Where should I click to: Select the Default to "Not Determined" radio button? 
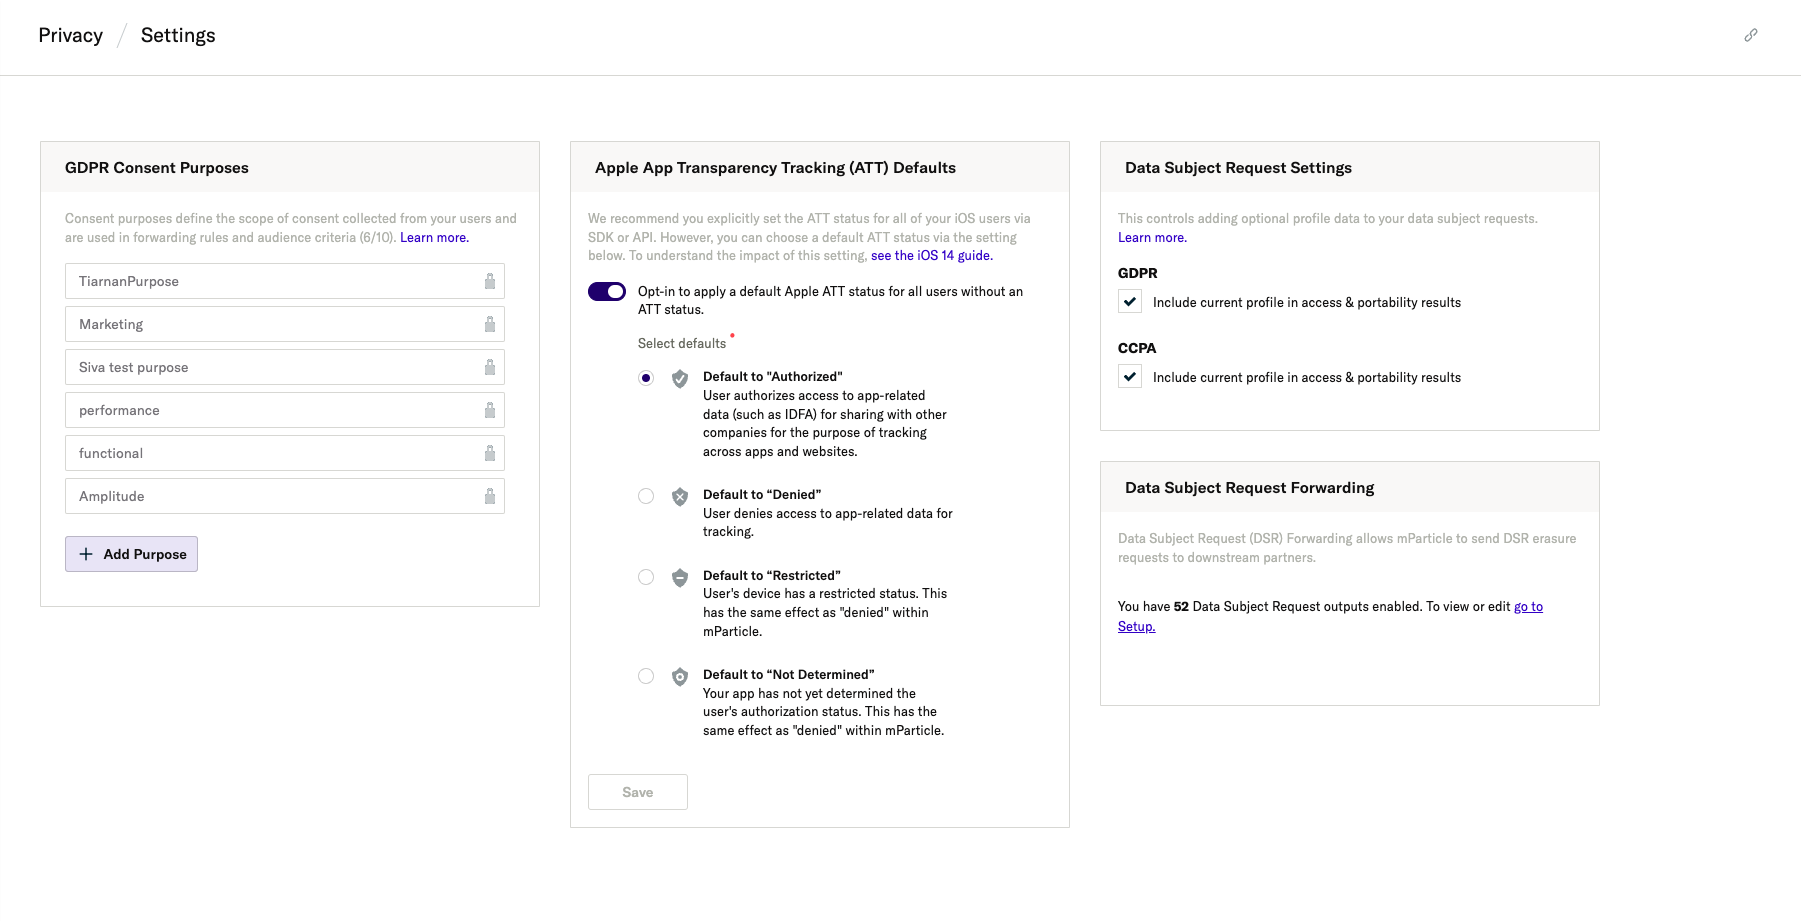pyautogui.click(x=646, y=676)
